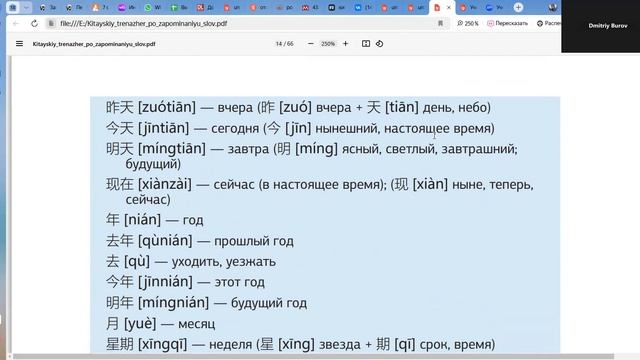Viewport: 640px width, 360px height.
Task: Open the browser profile avatar
Action: (553, 7)
